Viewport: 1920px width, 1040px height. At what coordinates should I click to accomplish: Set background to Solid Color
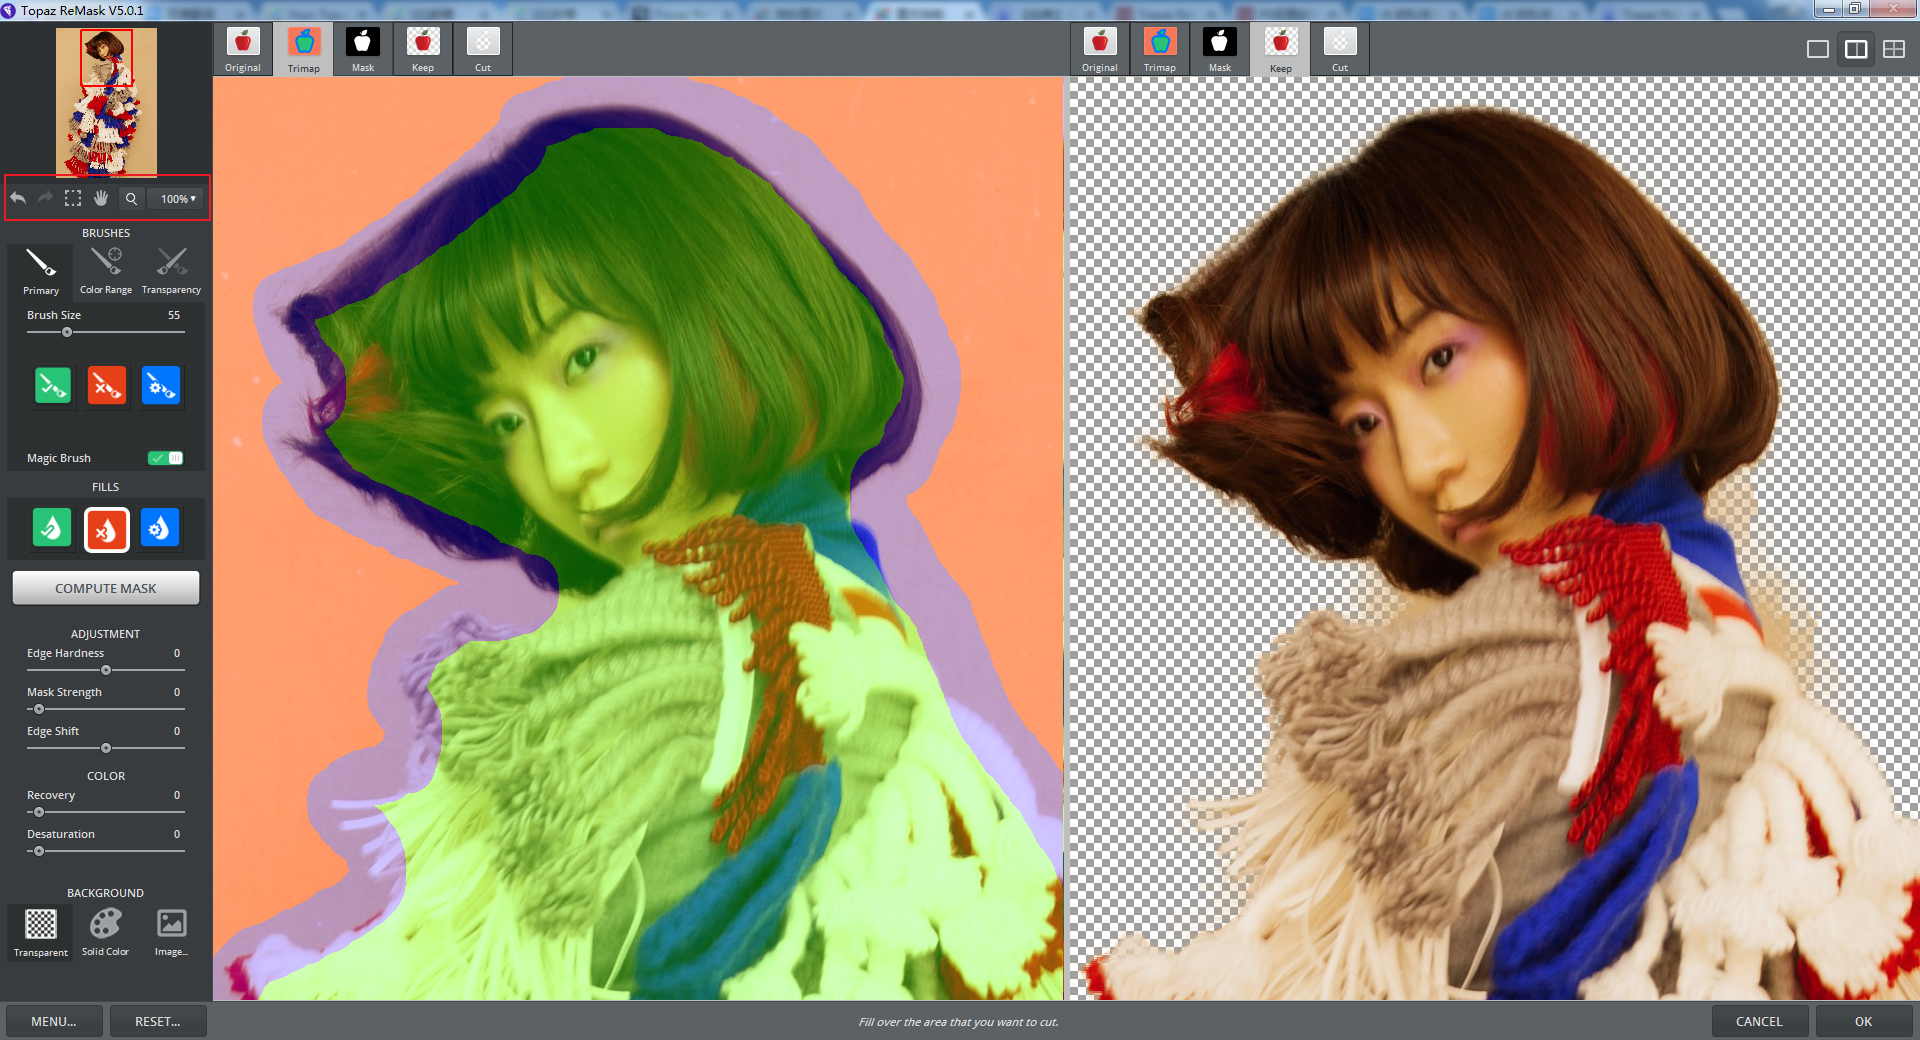105,932
